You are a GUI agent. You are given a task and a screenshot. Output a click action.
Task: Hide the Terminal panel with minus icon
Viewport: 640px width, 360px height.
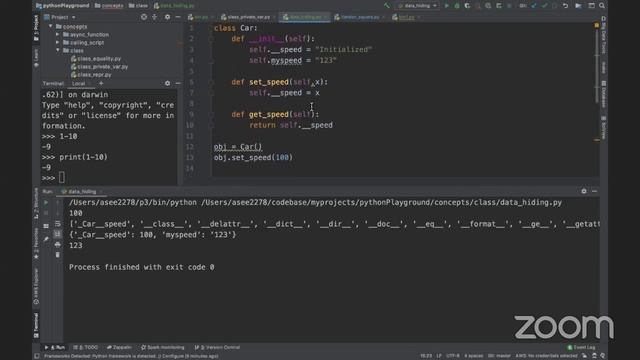pos(178,83)
